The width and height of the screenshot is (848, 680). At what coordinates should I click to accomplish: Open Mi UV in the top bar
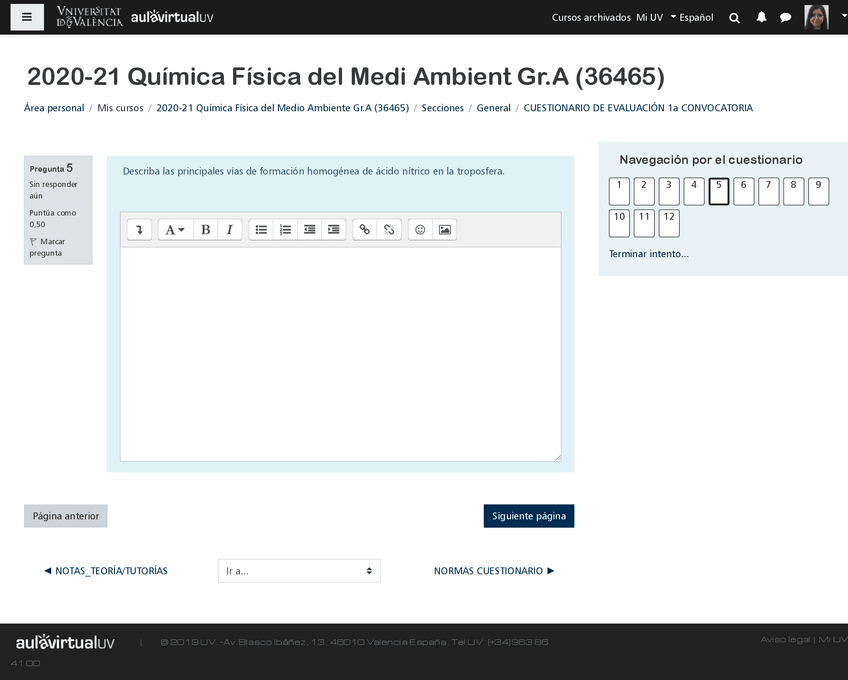(x=650, y=17)
